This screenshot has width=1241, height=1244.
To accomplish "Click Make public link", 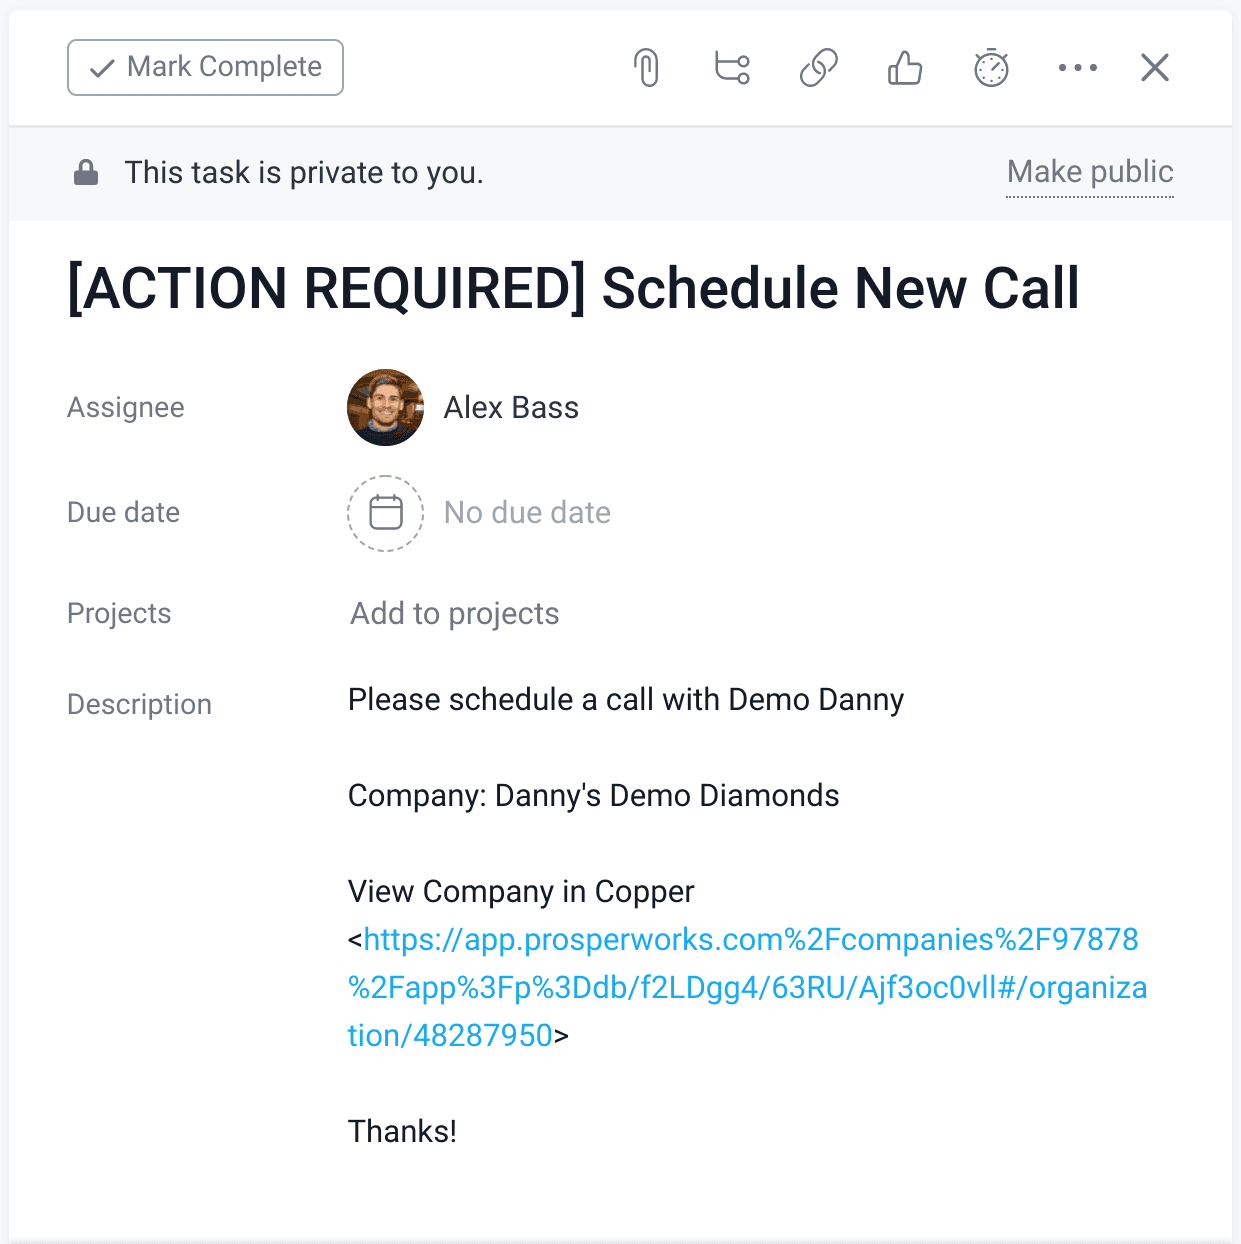I will pyautogui.click(x=1089, y=172).
